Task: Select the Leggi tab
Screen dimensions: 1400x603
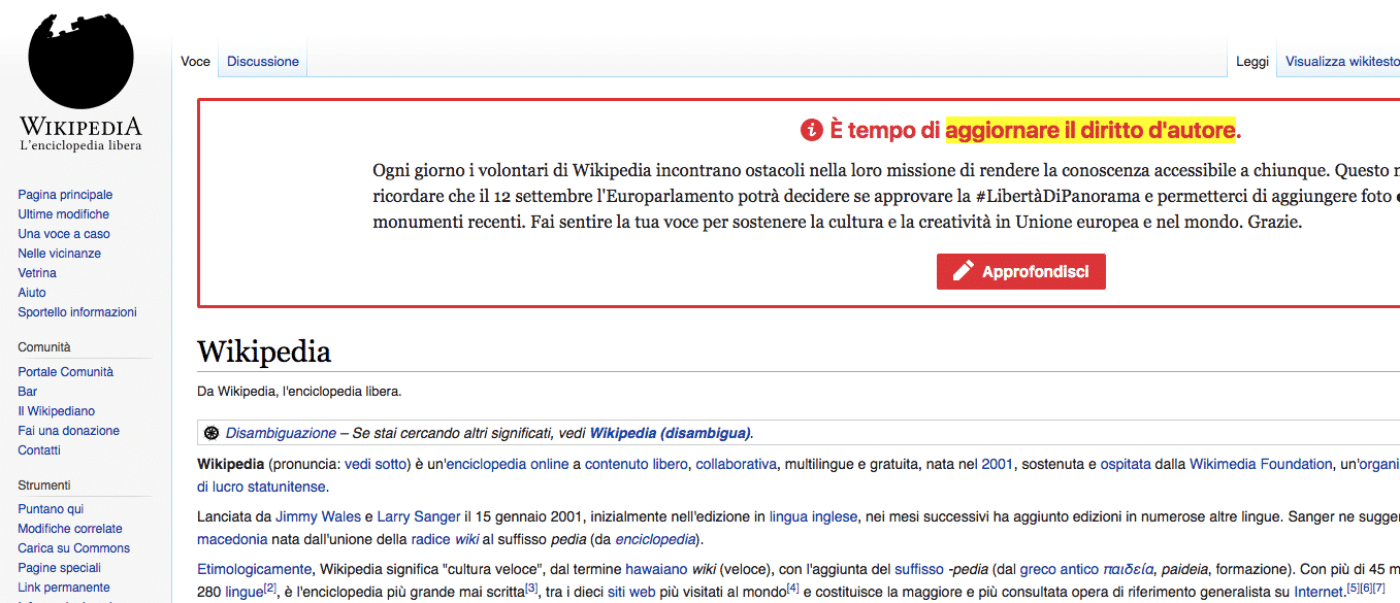Action: click(1252, 62)
